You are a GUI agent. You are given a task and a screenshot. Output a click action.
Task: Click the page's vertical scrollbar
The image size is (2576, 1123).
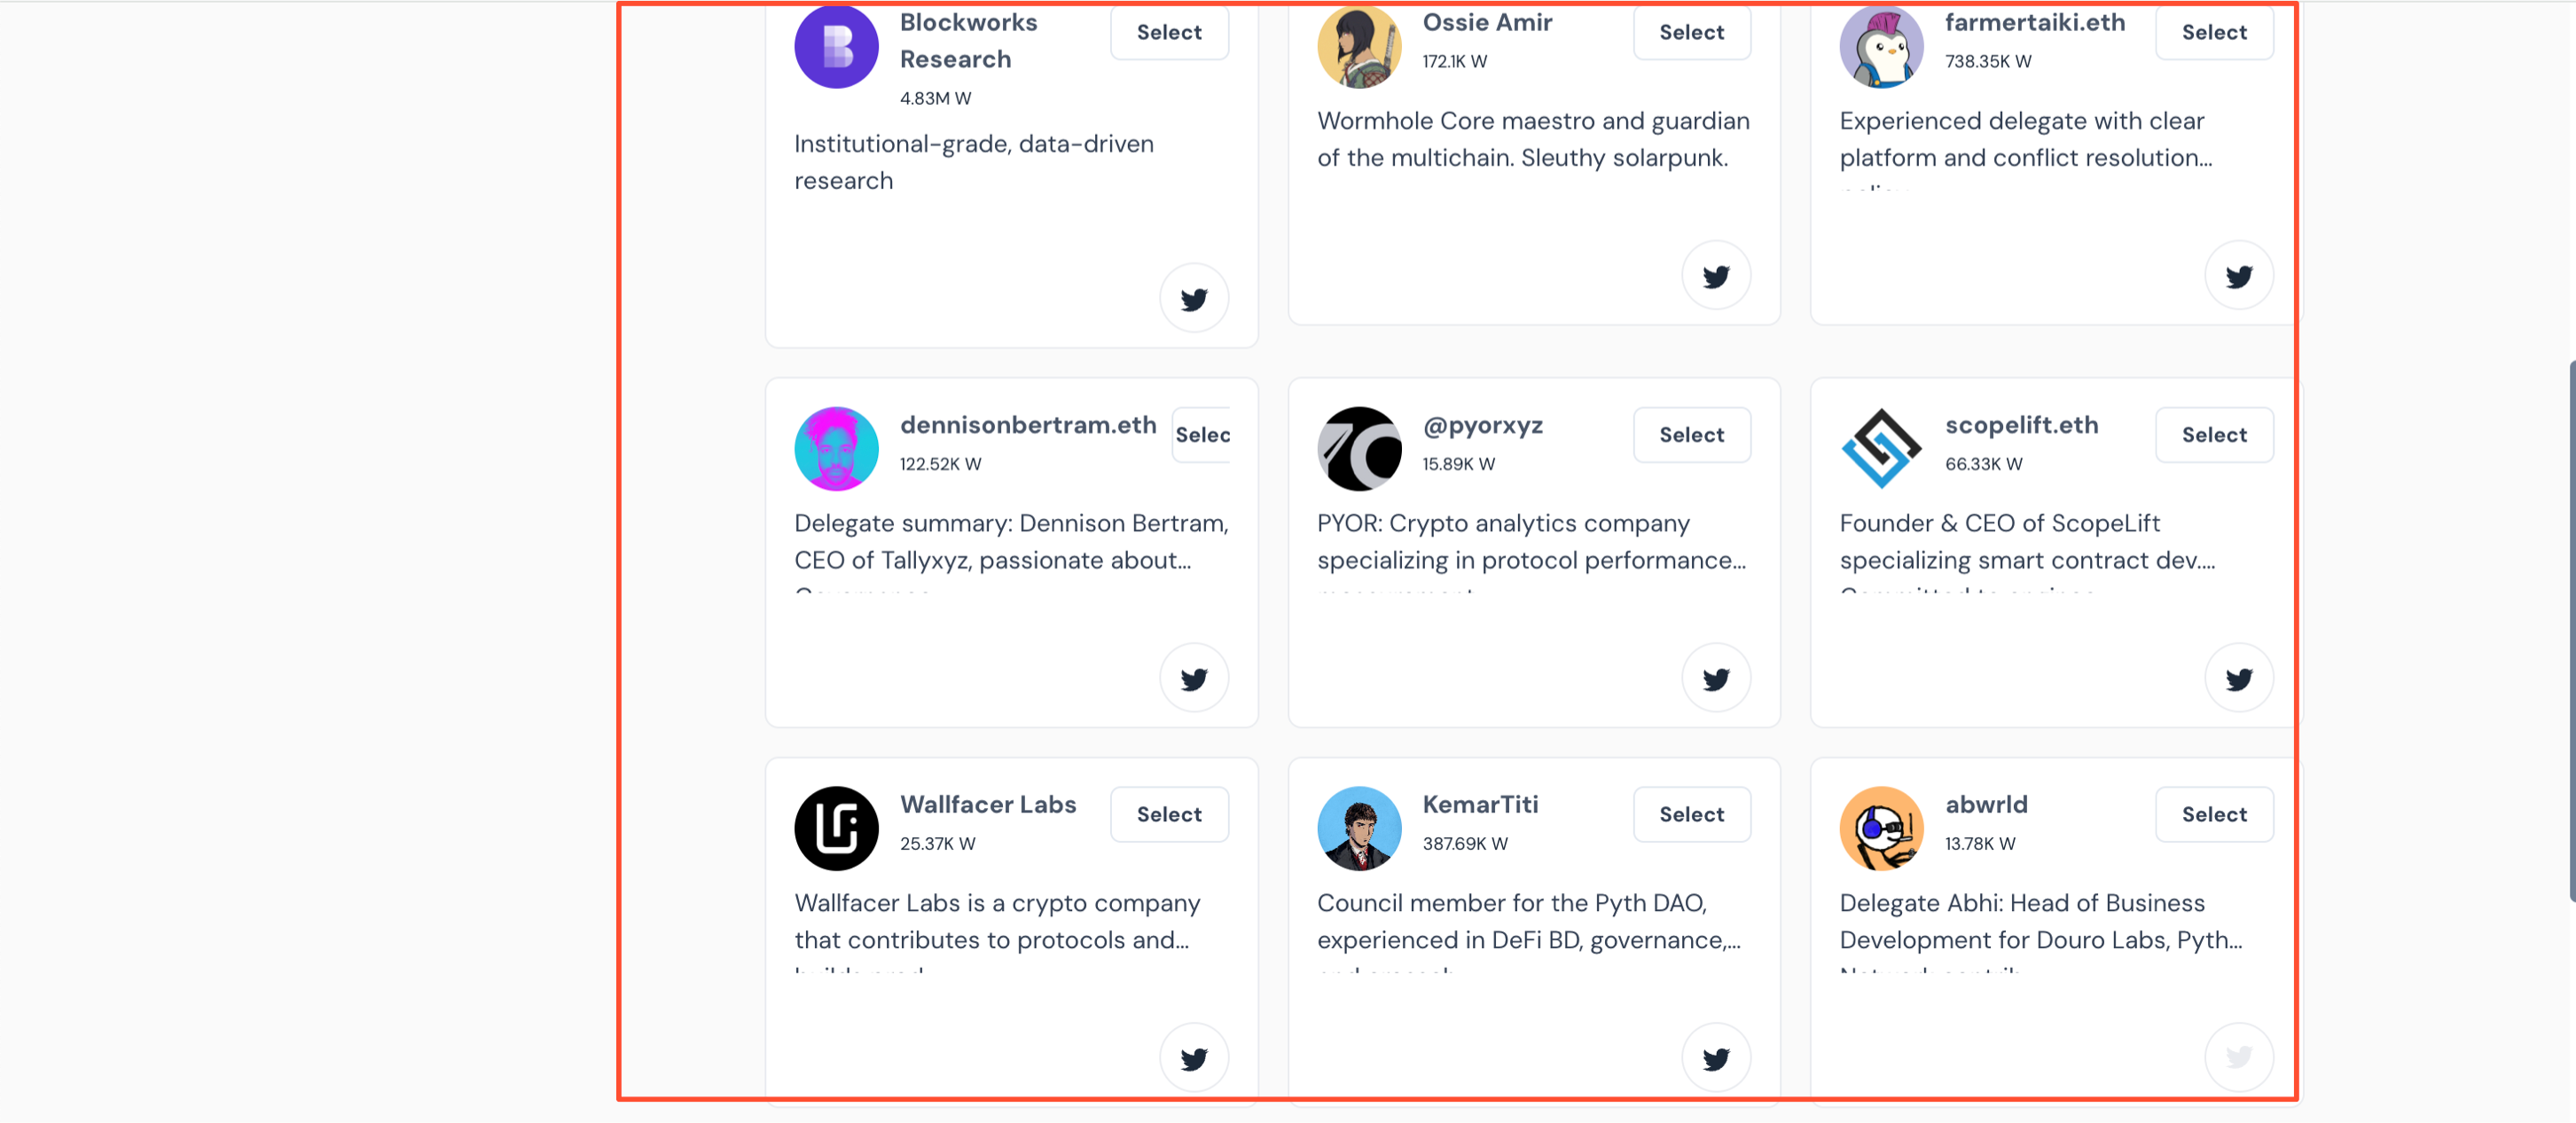[2571, 630]
